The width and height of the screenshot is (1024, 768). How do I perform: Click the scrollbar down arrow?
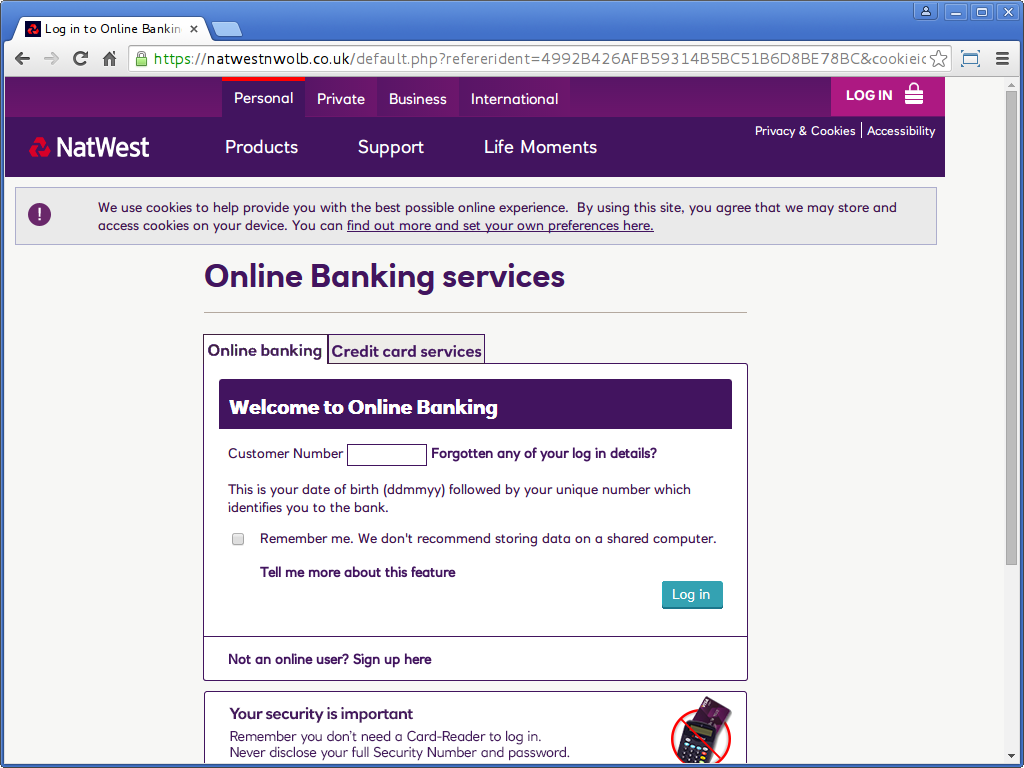(1011, 756)
